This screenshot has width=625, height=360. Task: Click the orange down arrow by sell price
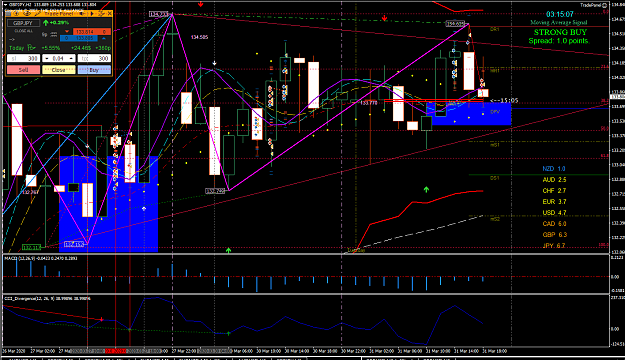pos(67,31)
